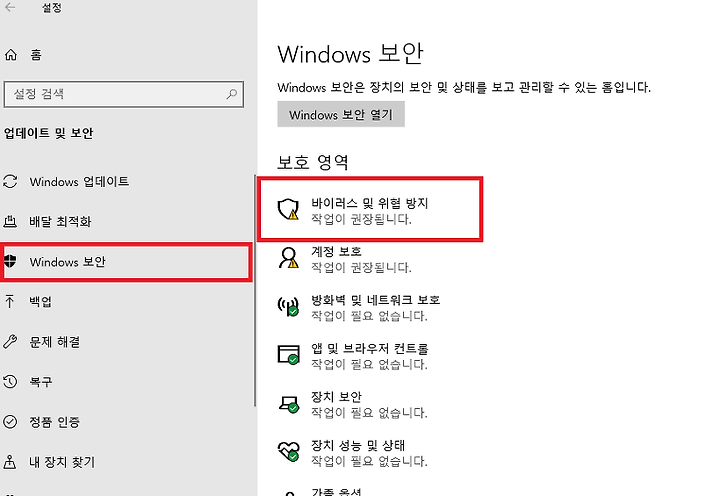Click 장치 성능 및 상태 heart icon
The height and width of the screenshot is (496, 720).
288,451
